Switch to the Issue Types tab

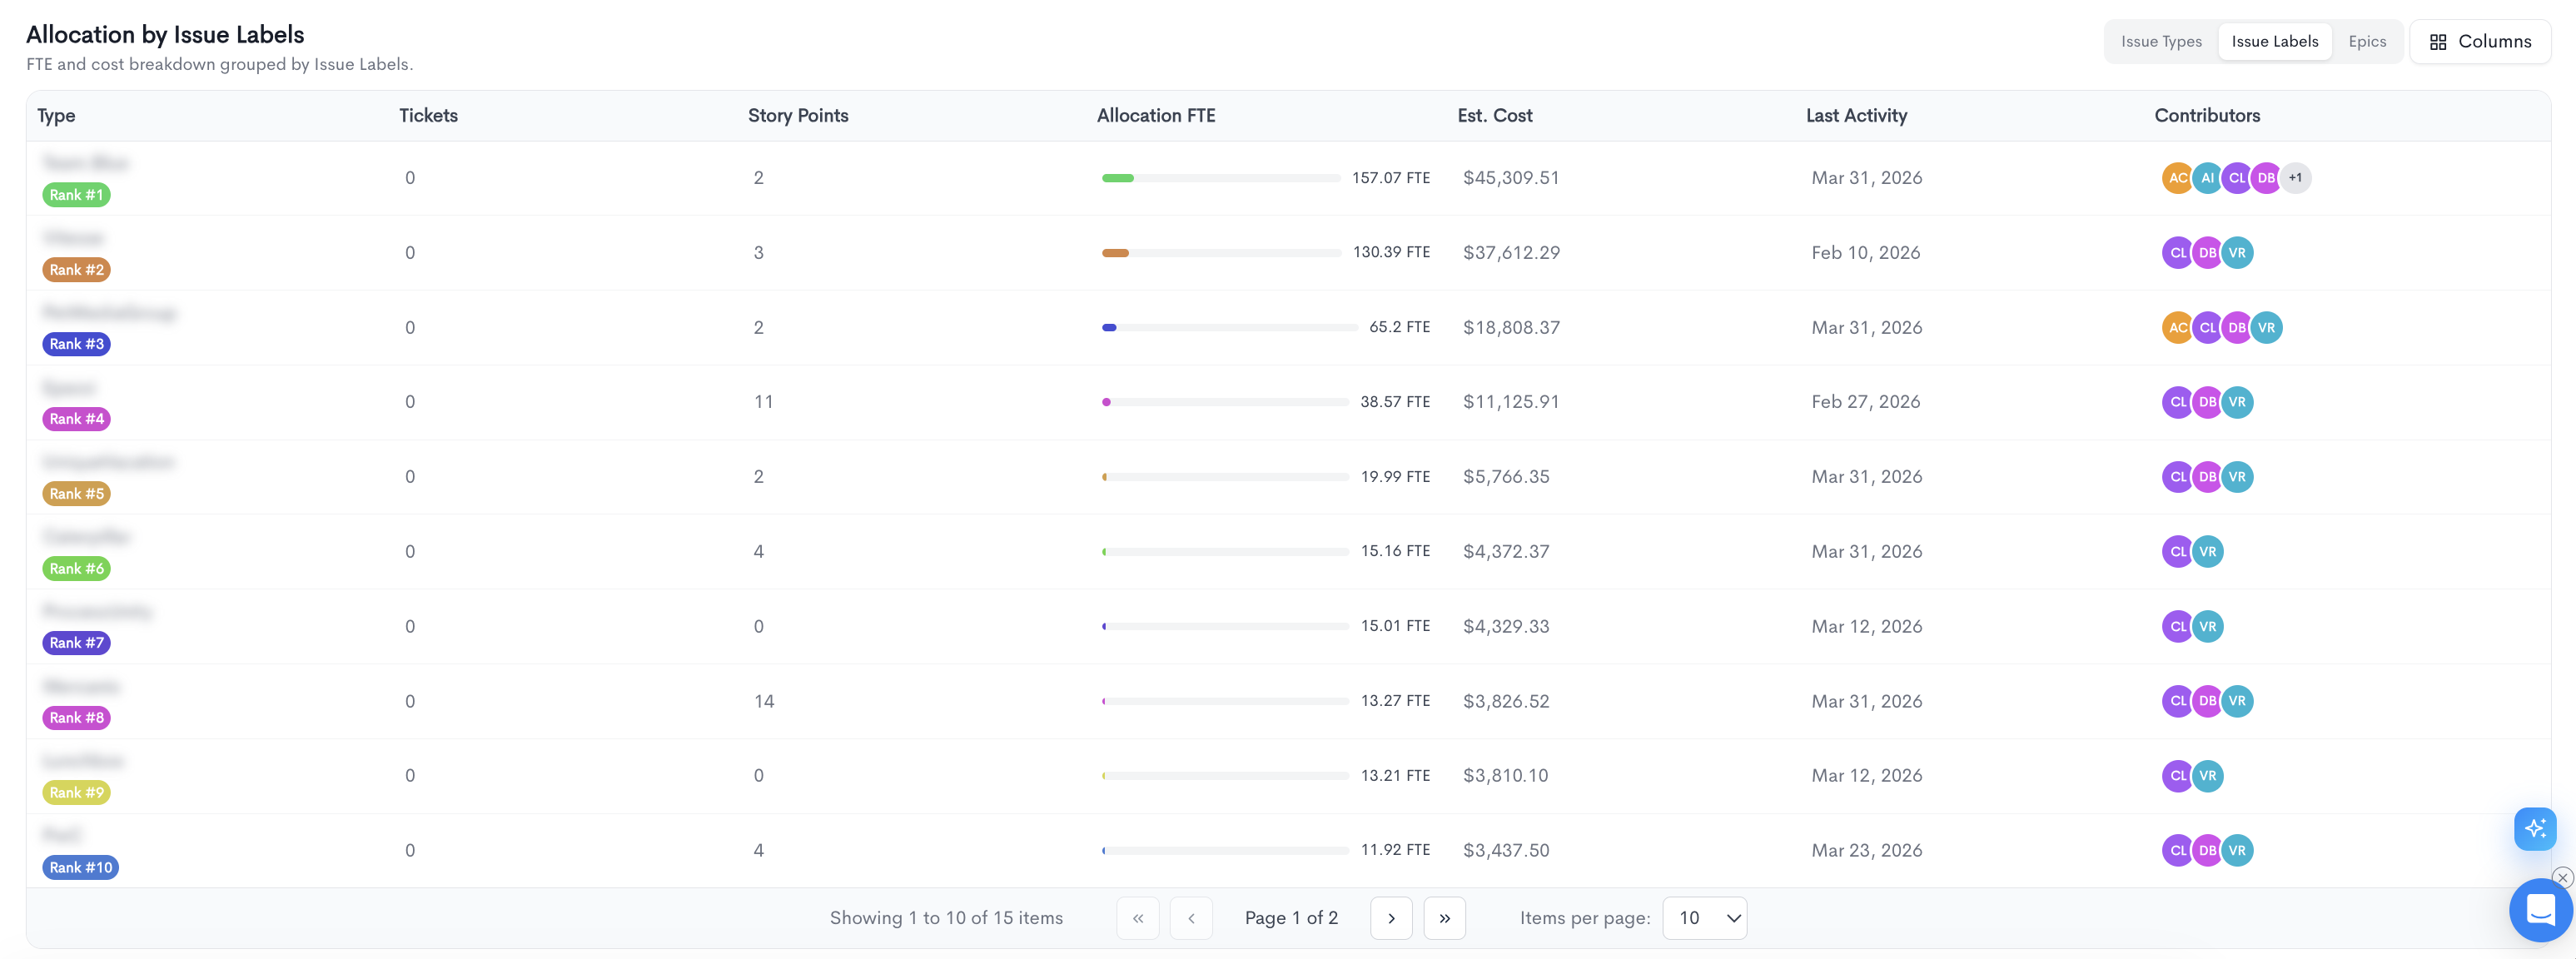pyautogui.click(x=2161, y=42)
